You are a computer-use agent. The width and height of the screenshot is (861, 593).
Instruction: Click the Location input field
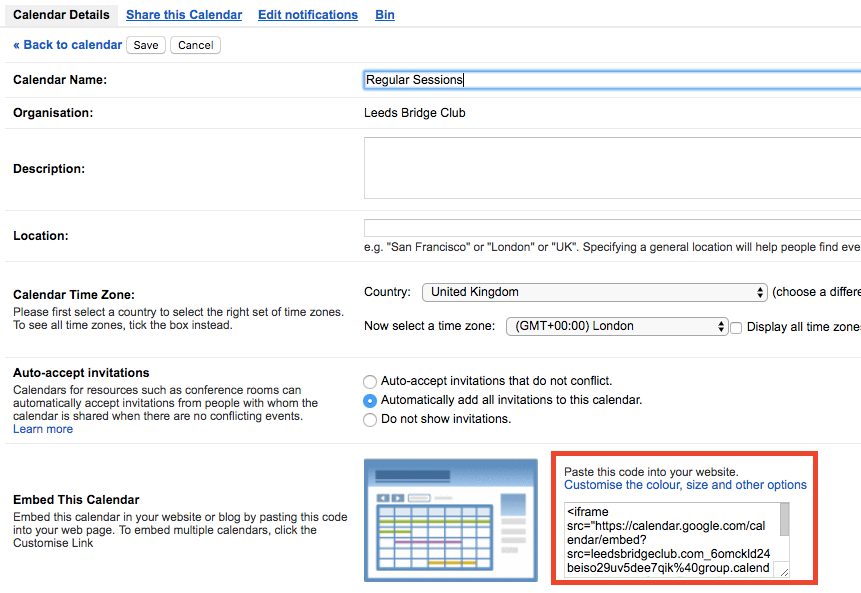tap(612, 228)
